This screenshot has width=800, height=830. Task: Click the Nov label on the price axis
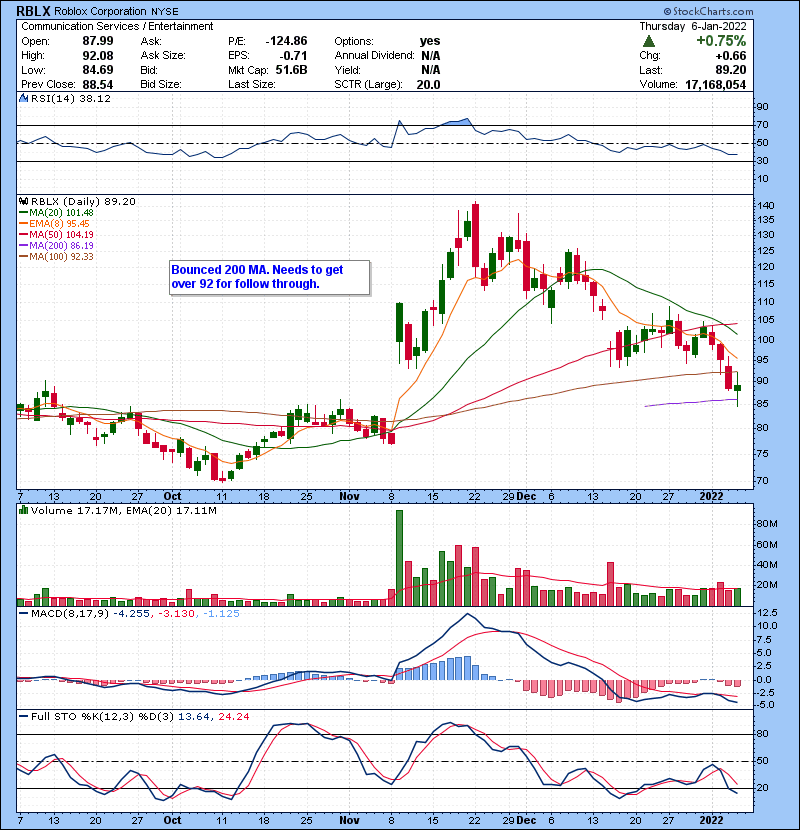pyautogui.click(x=349, y=497)
